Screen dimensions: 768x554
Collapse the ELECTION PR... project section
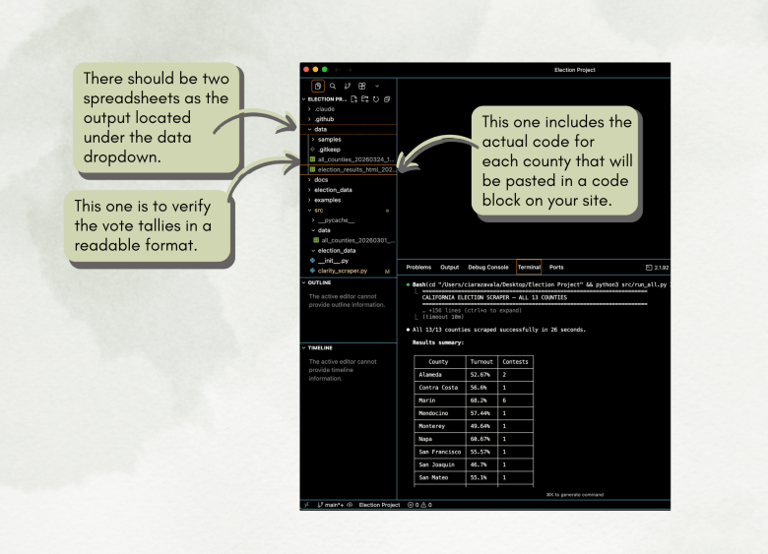(323, 99)
